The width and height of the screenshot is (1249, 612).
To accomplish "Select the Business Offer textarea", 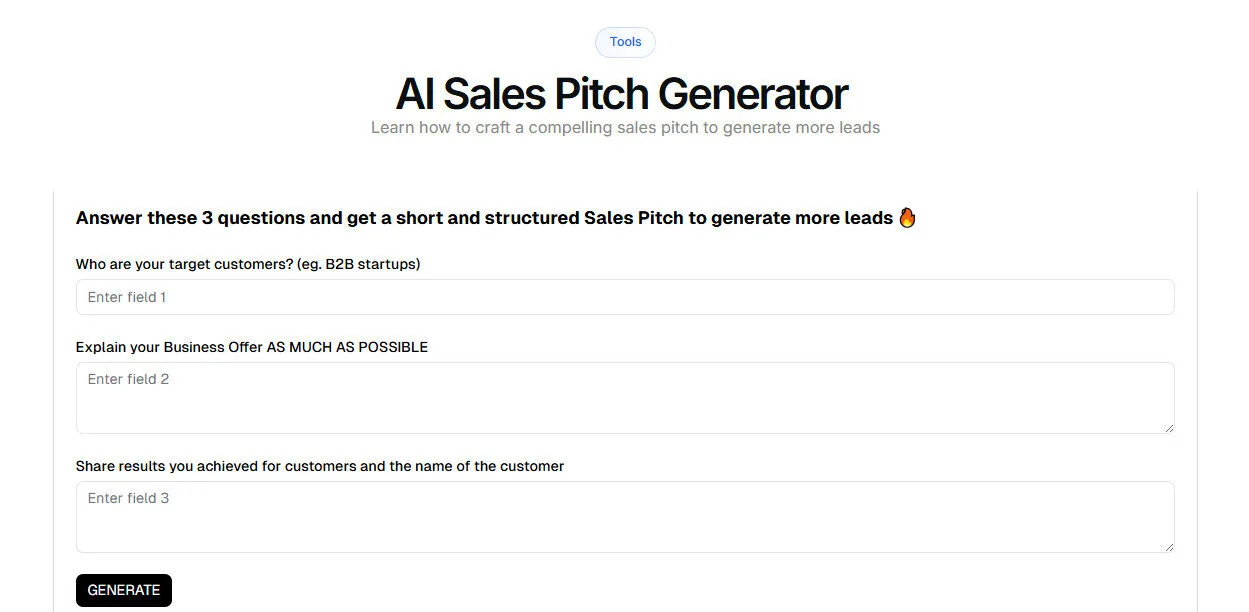I will (x=624, y=397).
